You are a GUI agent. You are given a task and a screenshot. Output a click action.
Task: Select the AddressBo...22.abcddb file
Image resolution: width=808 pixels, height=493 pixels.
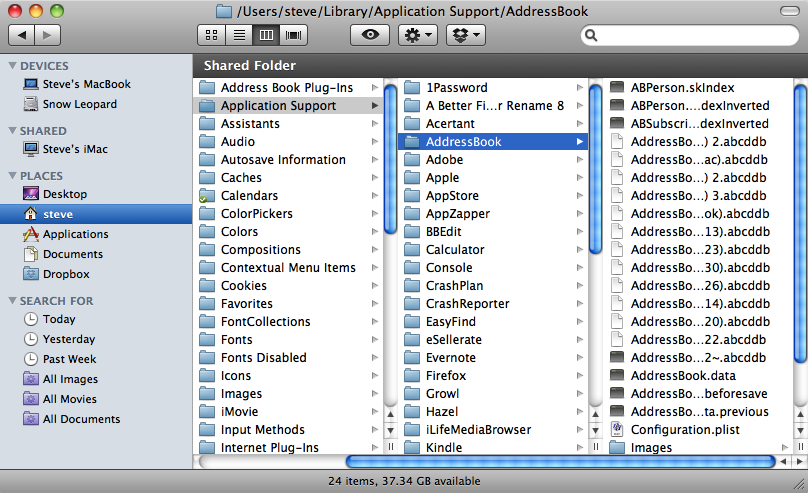click(698, 339)
